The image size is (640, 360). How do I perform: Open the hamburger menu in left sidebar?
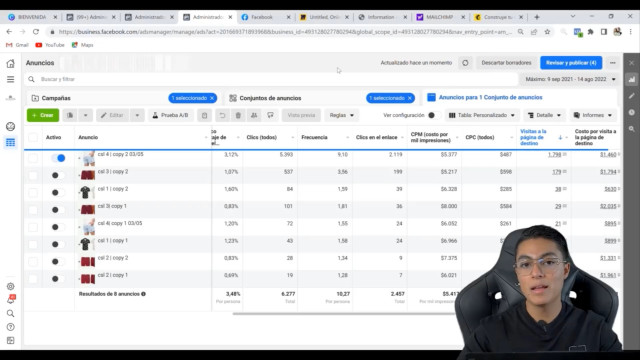coord(11,79)
